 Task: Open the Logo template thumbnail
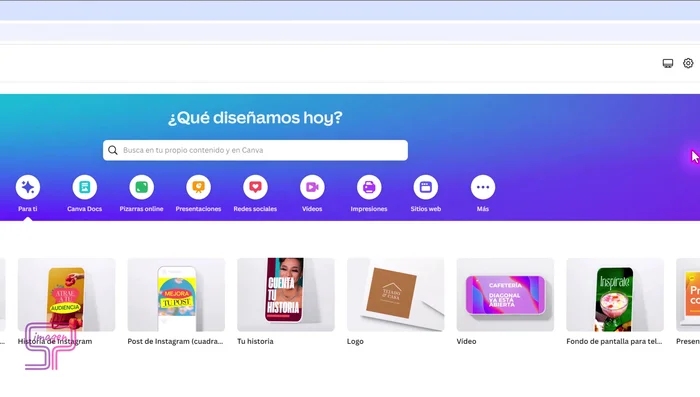[x=396, y=294]
